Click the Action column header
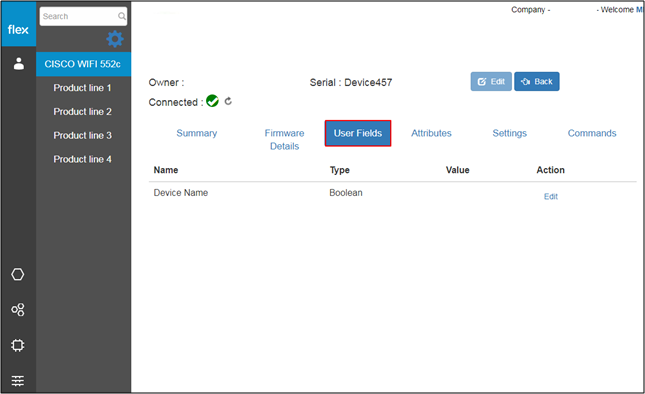The height and width of the screenshot is (394, 645). [x=550, y=170]
